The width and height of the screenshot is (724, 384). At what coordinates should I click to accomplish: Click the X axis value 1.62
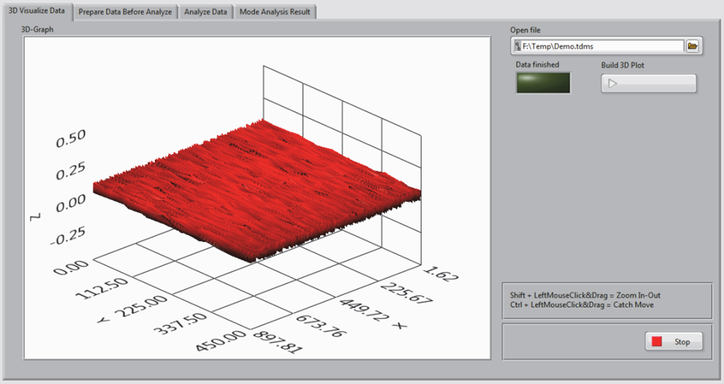[x=440, y=274]
